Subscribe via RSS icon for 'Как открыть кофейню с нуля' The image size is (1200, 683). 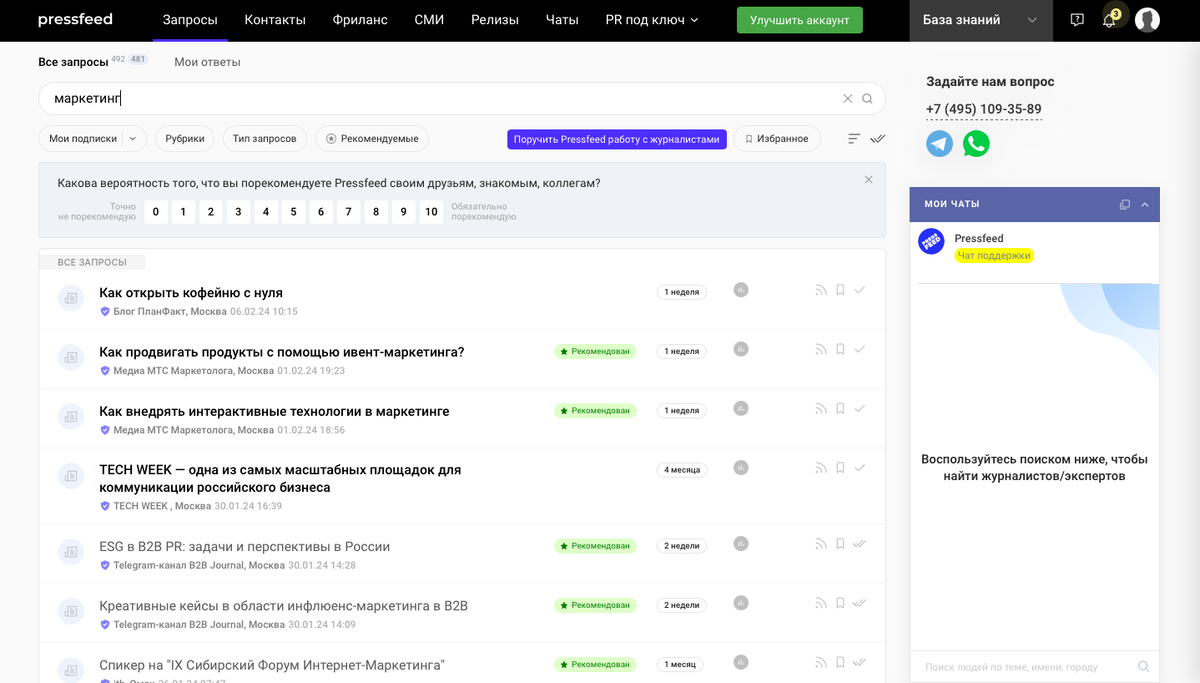pyautogui.click(x=821, y=291)
